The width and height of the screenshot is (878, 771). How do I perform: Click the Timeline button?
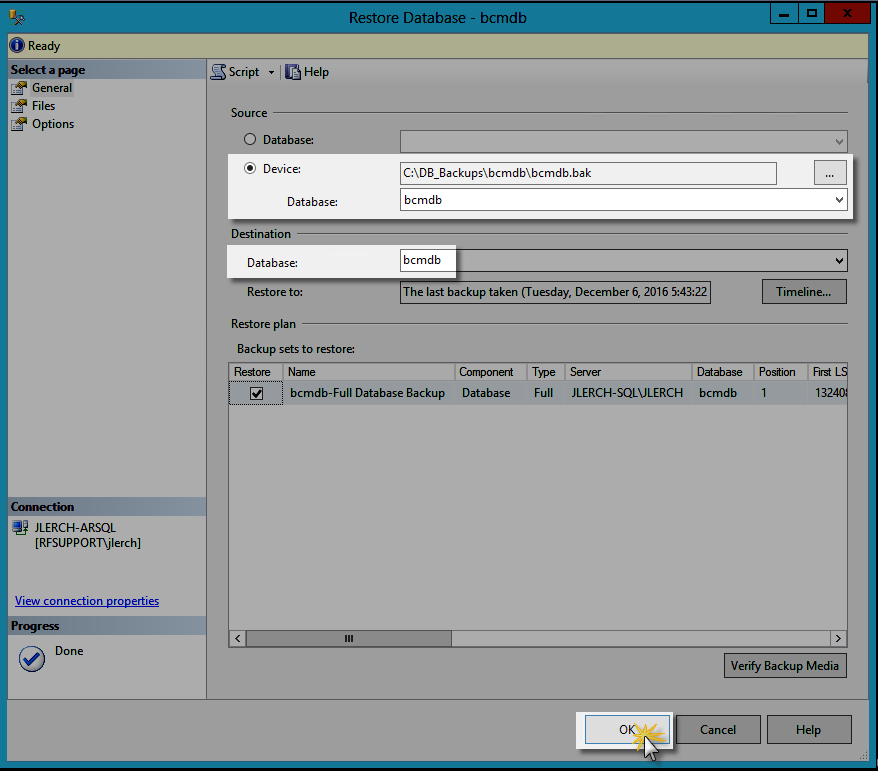point(804,292)
